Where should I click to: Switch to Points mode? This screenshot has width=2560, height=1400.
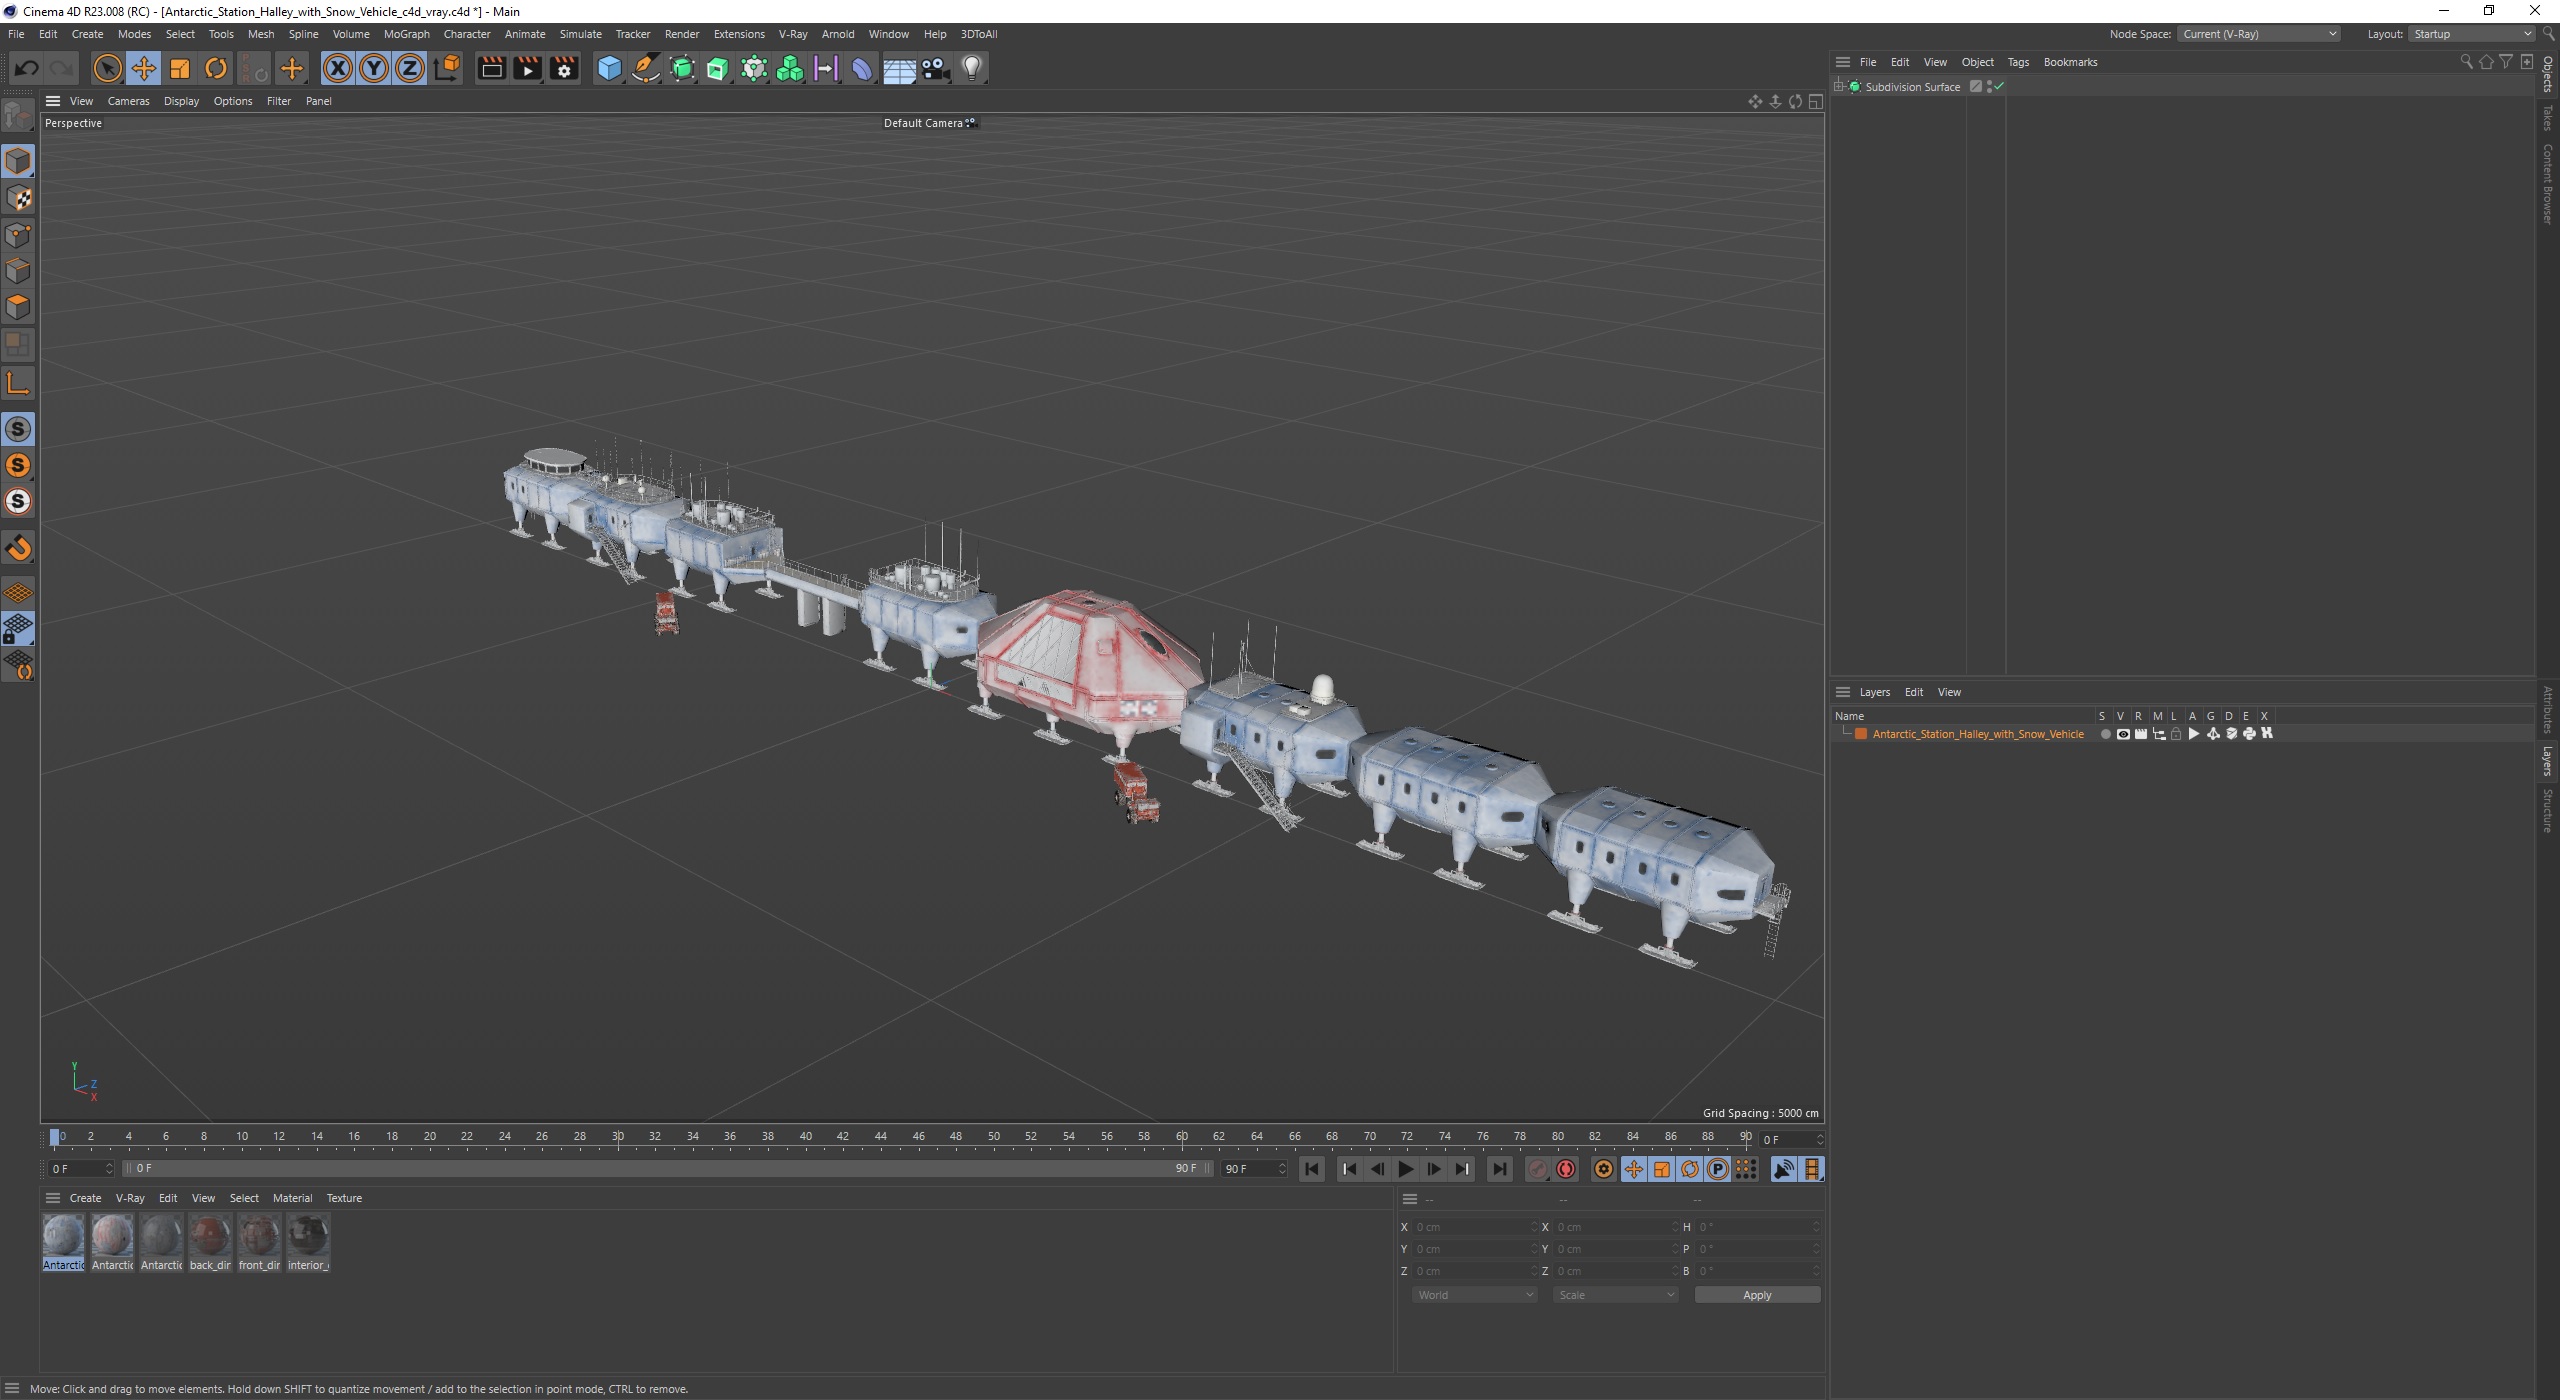[x=18, y=235]
